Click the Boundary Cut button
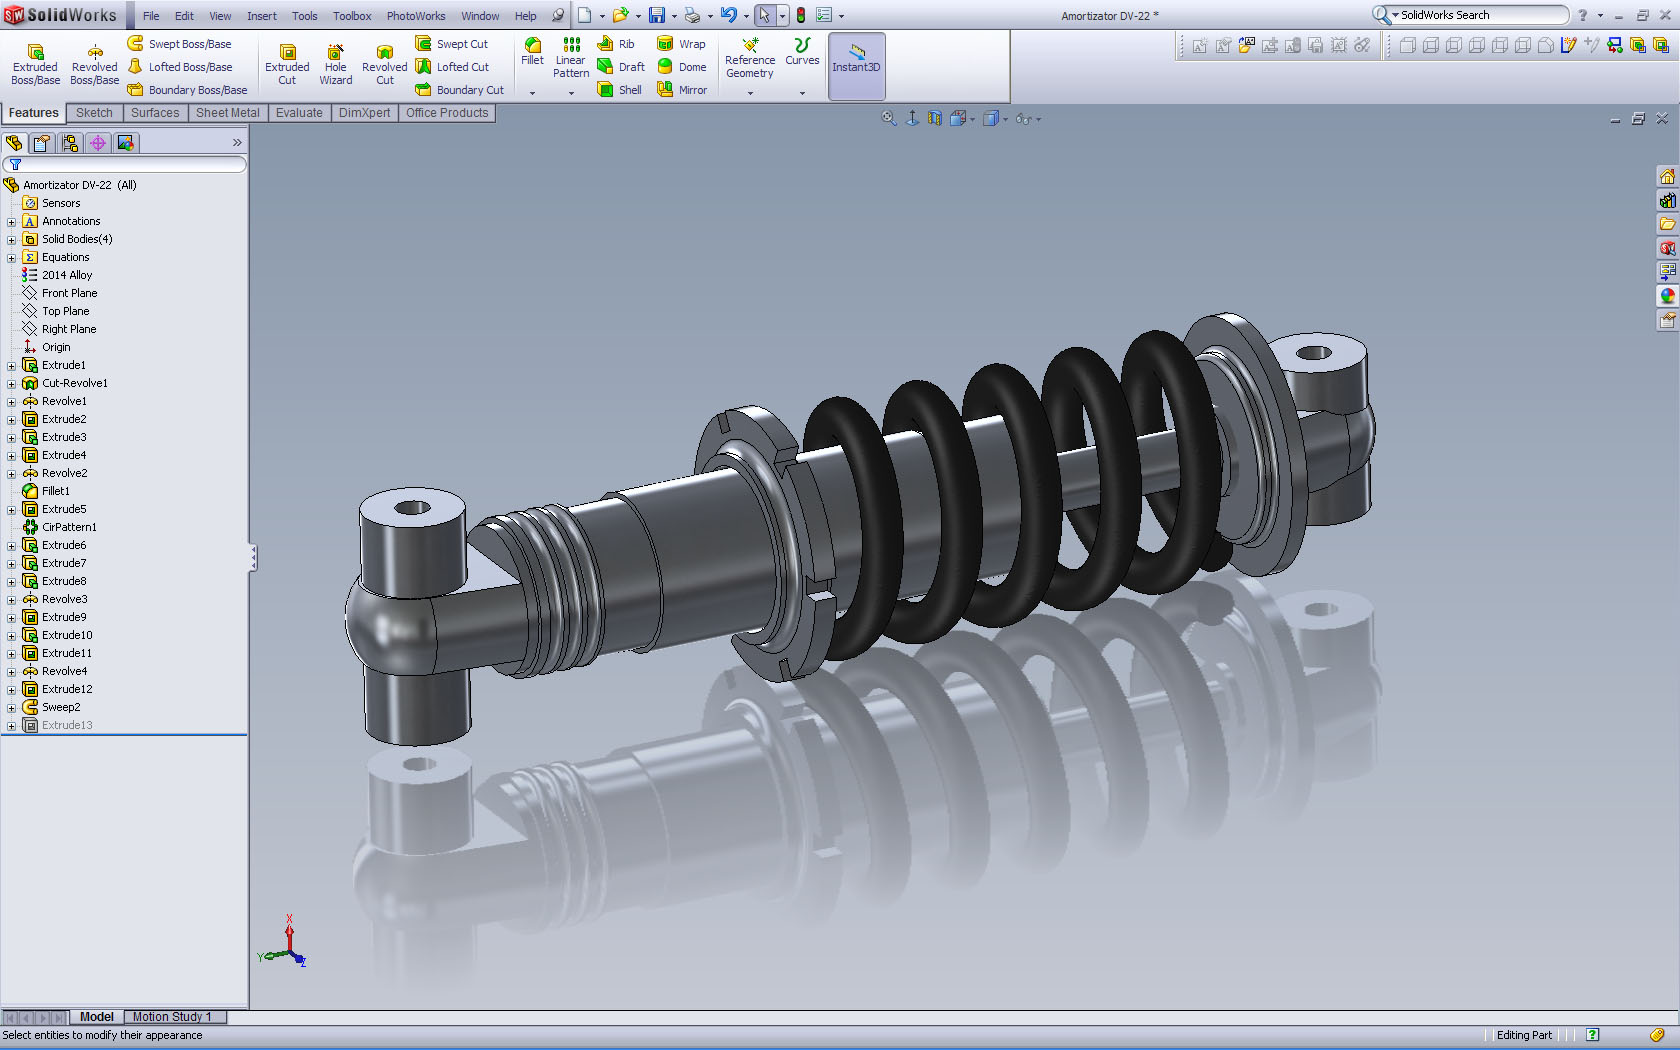This screenshot has width=1680, height=1050. (460, 90)
